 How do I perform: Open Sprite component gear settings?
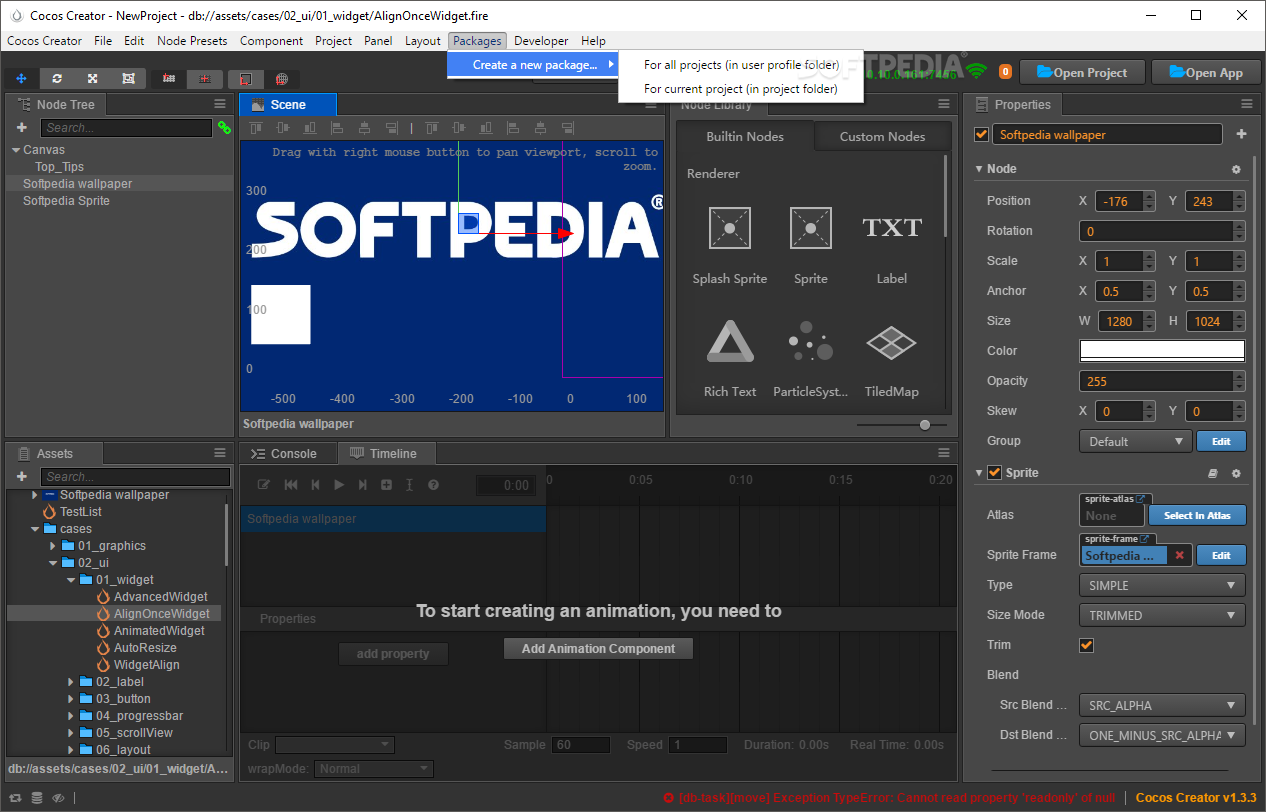point(1236,473)
